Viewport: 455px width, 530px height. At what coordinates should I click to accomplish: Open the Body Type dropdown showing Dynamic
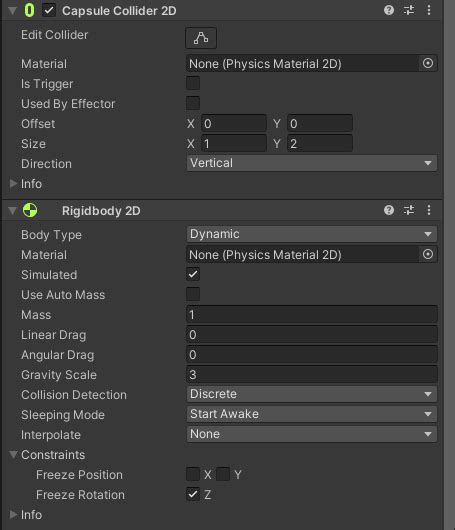tap(311, 234)
